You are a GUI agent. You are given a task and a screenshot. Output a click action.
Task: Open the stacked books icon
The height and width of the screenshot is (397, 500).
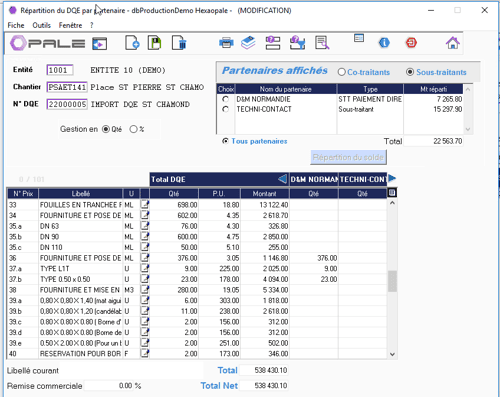[x=248, y=43]
